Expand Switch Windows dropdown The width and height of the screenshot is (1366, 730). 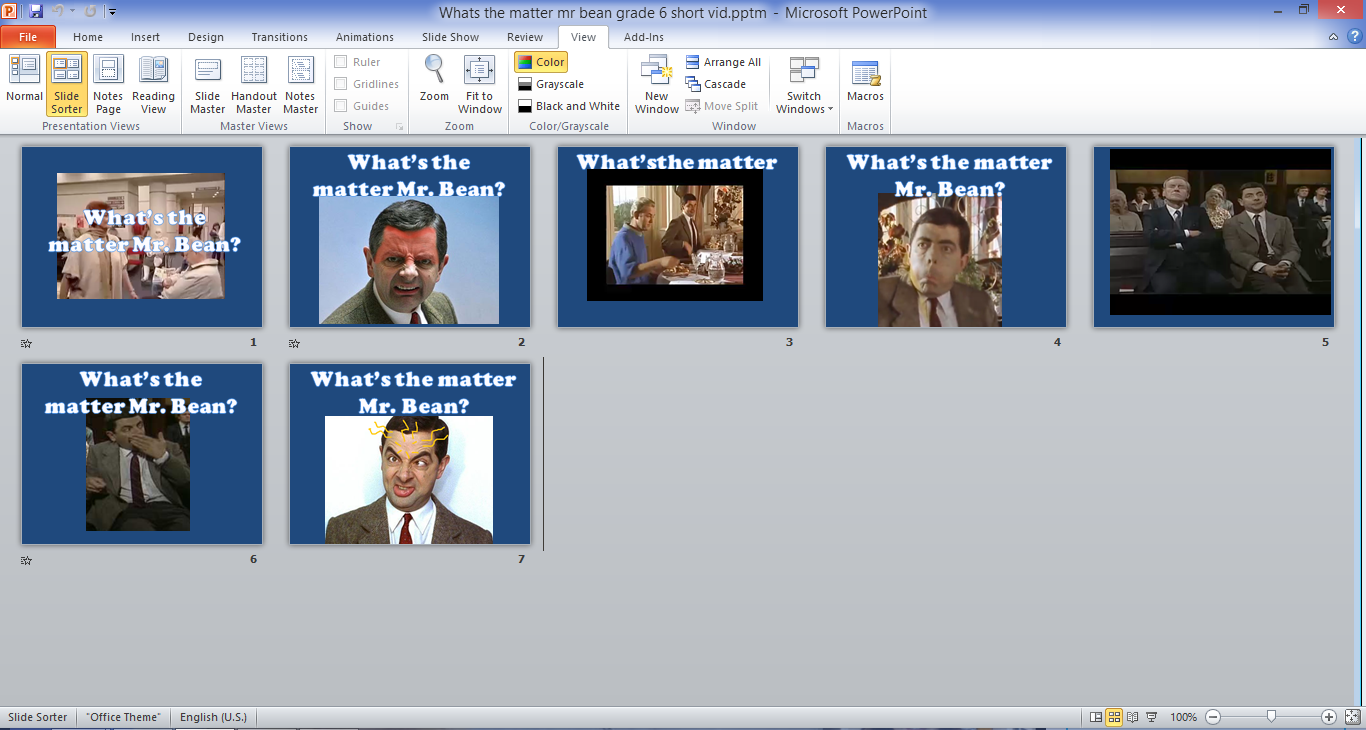(x=804, y=84)
